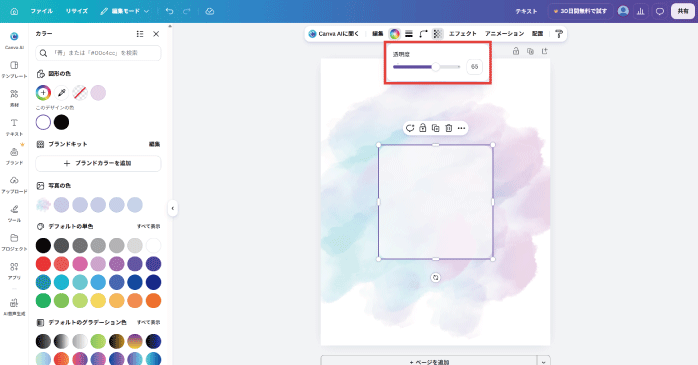The width and height of the screenshot is (698, 365).
Task: Click the 共有 share button
Action: (683, 11)
